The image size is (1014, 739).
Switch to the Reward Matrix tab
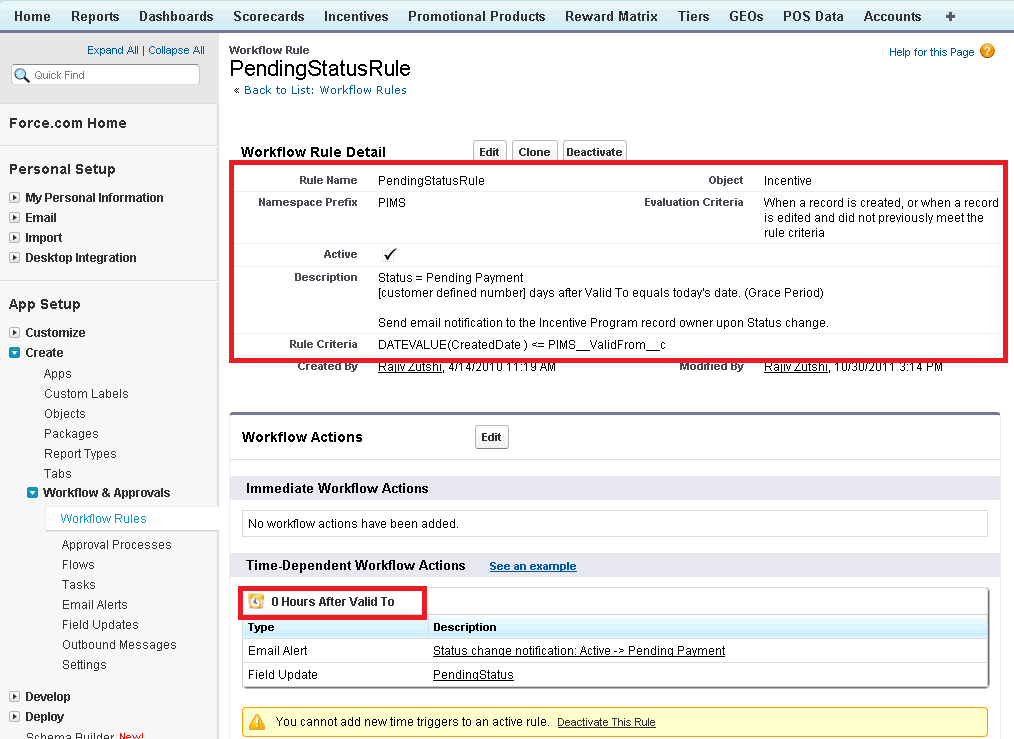coord(611,16)
